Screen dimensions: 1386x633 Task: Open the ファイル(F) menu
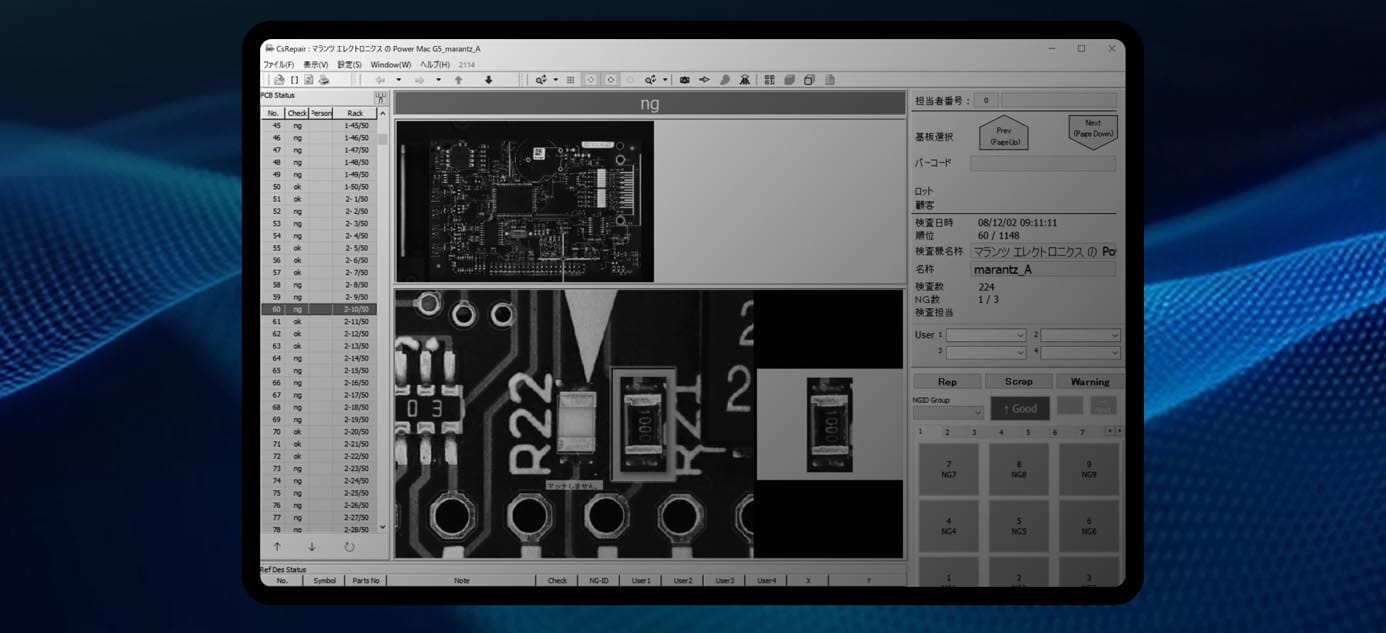[278, 65]
